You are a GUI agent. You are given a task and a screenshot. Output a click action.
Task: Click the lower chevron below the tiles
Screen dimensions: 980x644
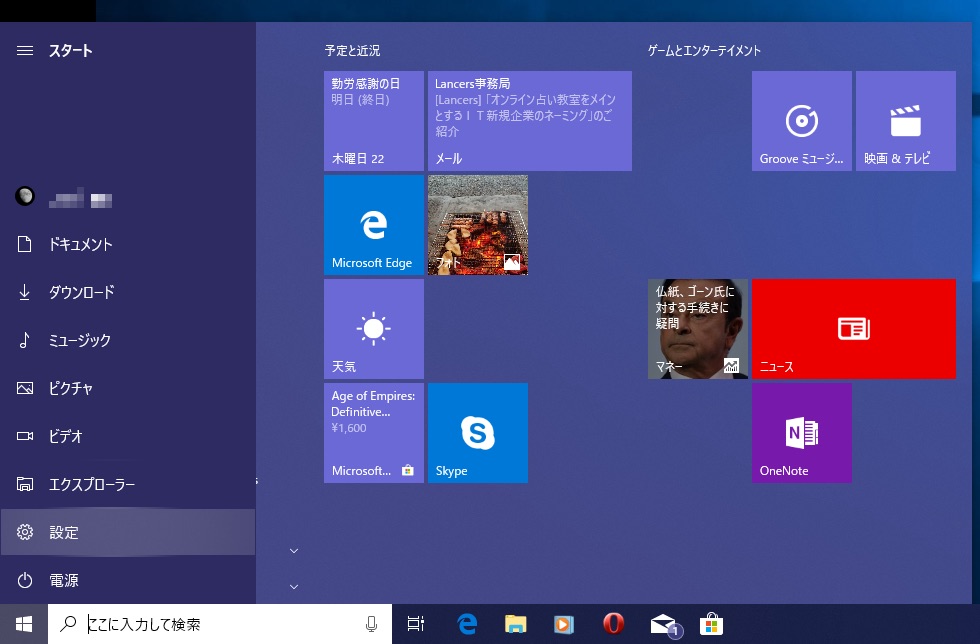(294, 586)
